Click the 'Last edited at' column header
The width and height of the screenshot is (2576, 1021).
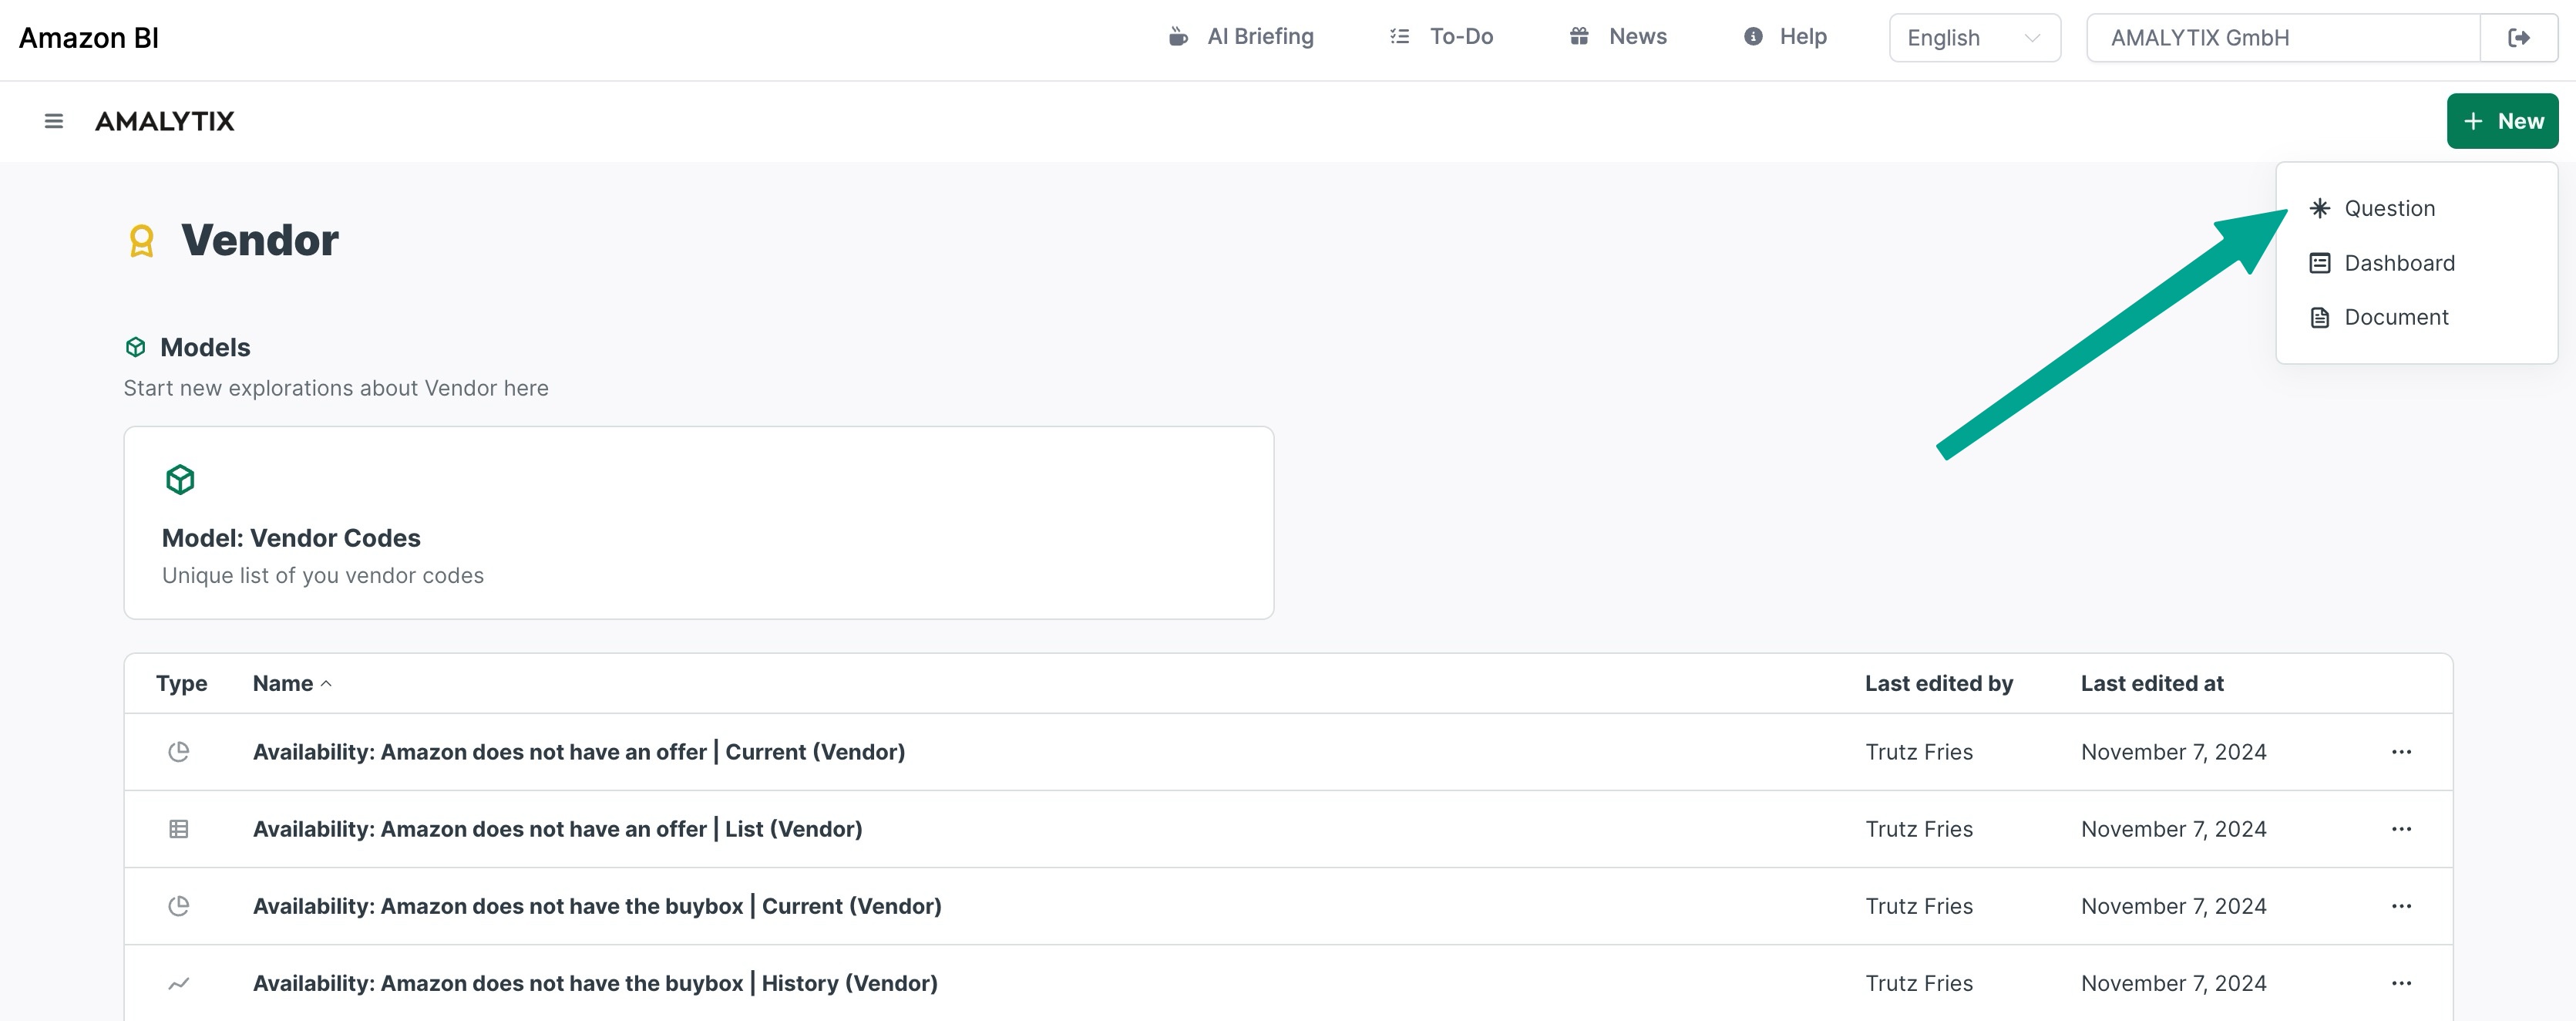[x=2152, y=684]
